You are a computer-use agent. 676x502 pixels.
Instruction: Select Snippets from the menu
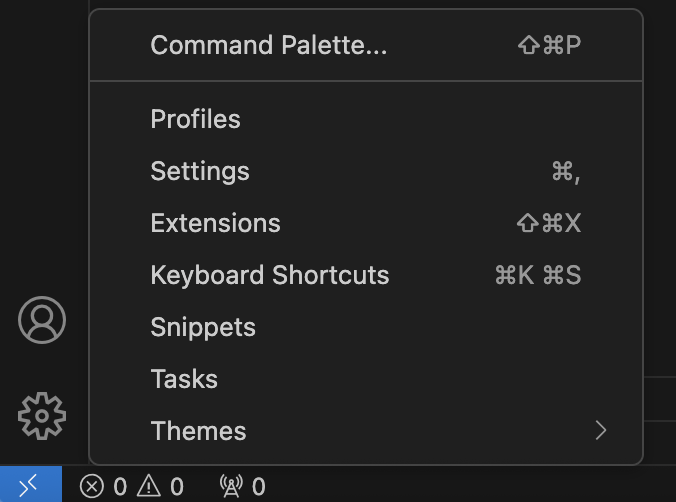point(203,327)
